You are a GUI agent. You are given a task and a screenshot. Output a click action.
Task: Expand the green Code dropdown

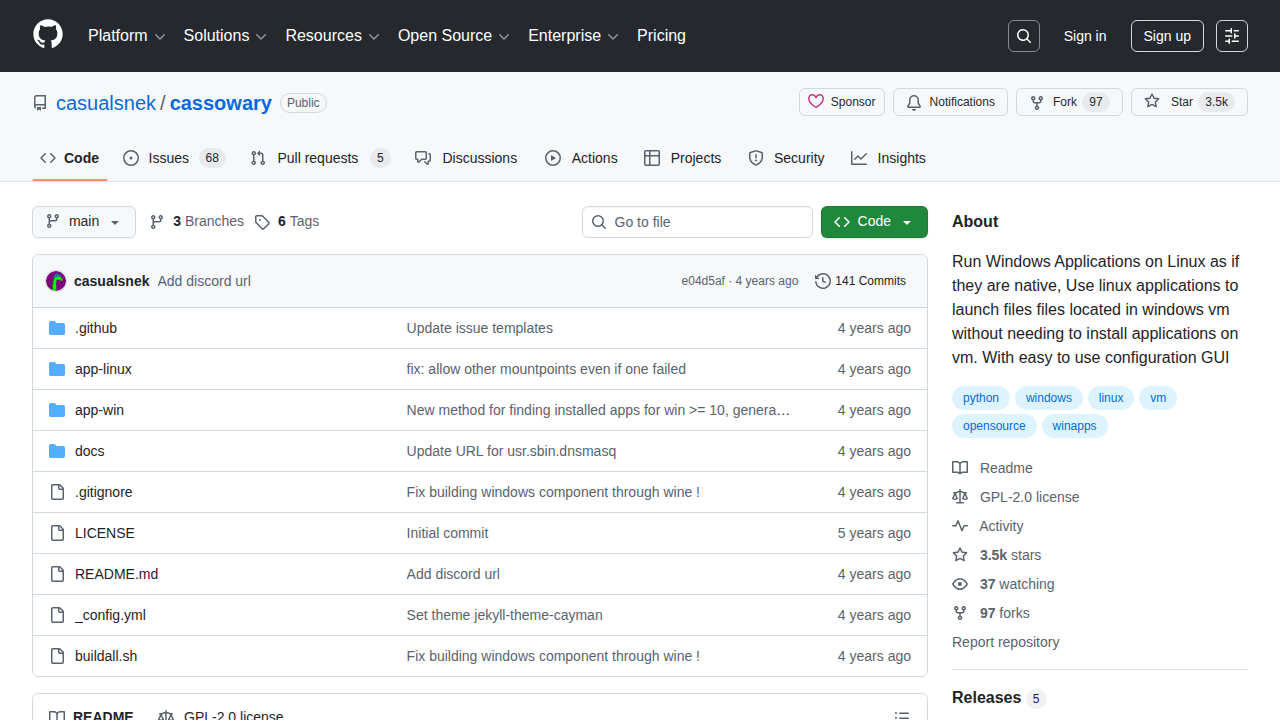tap(873, 221)
